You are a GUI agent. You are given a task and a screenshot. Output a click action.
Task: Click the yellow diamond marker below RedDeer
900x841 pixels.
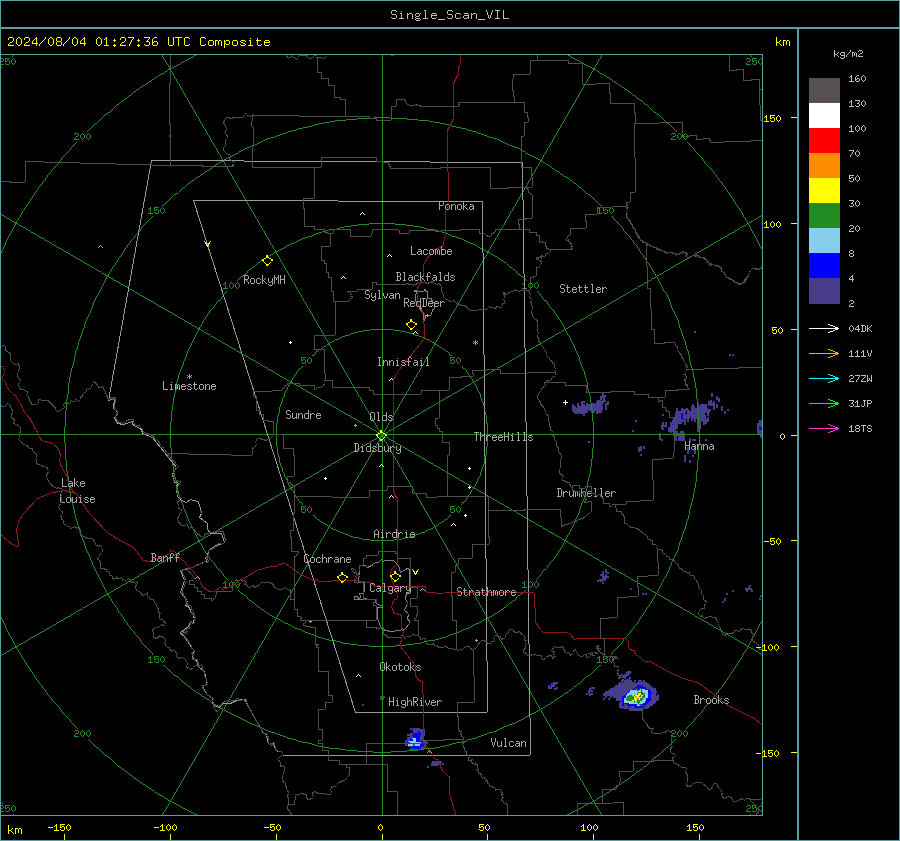click(411, 325)
